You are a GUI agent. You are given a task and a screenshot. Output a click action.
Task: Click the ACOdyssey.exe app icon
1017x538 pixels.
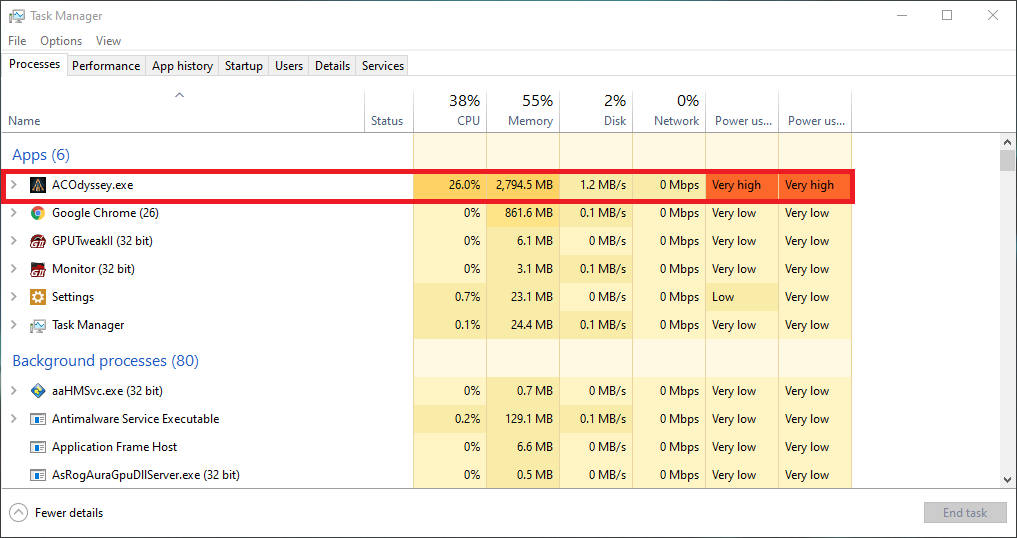(38, 185)
